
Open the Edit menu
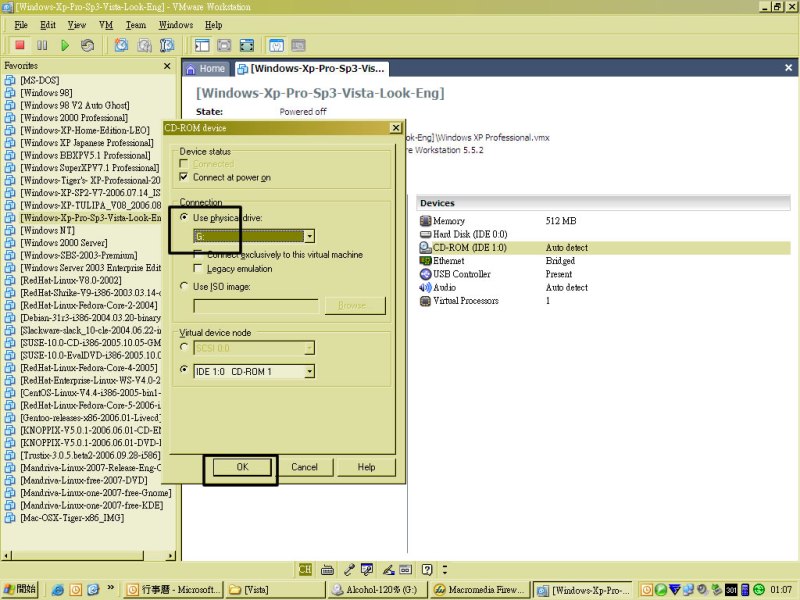(x=48, y=25)
